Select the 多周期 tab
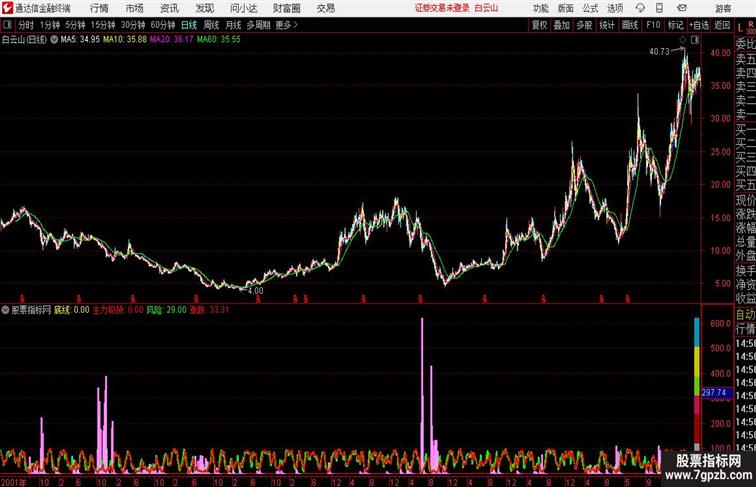Screen dimensions: 756x487 [x=258, y=25]
